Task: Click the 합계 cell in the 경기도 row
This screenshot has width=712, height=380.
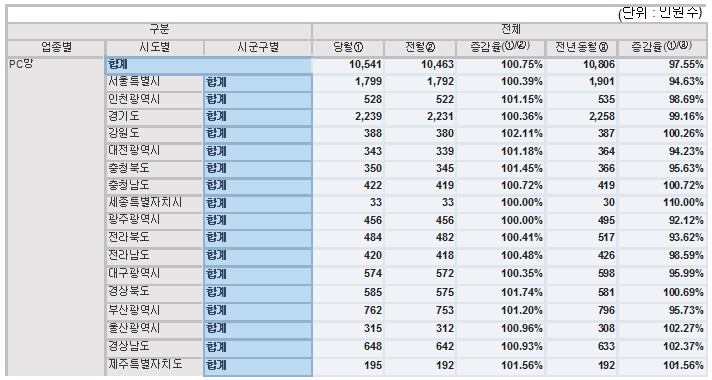Action: [258, 117]
